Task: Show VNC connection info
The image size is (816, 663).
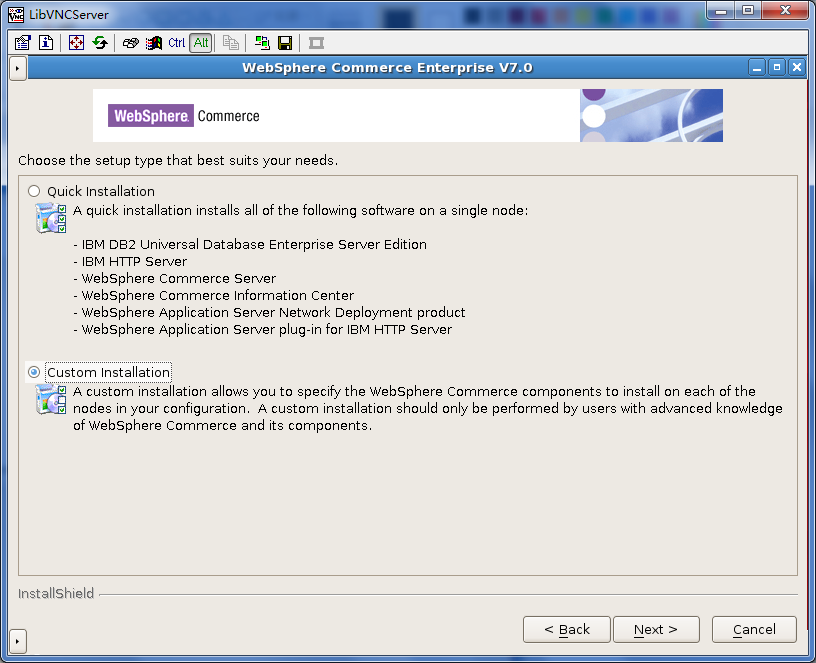Action: [46, 43]
